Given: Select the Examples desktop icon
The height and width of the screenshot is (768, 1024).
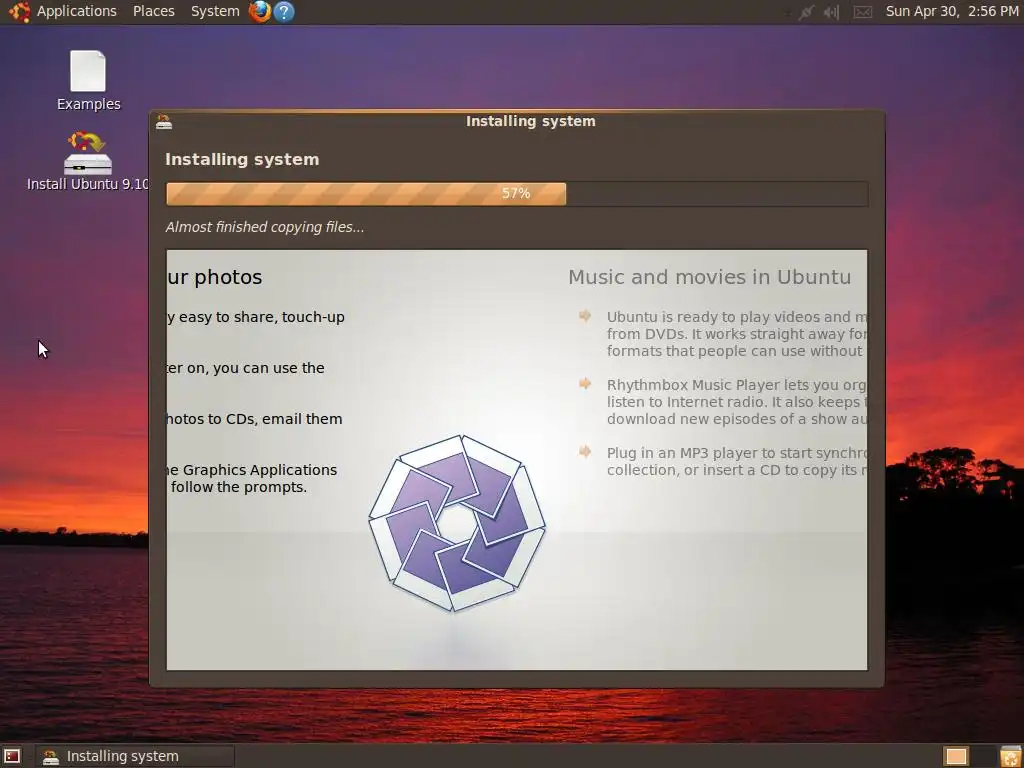Looking at the screenshot, I should pyautogui.click(x=88, y=80).
